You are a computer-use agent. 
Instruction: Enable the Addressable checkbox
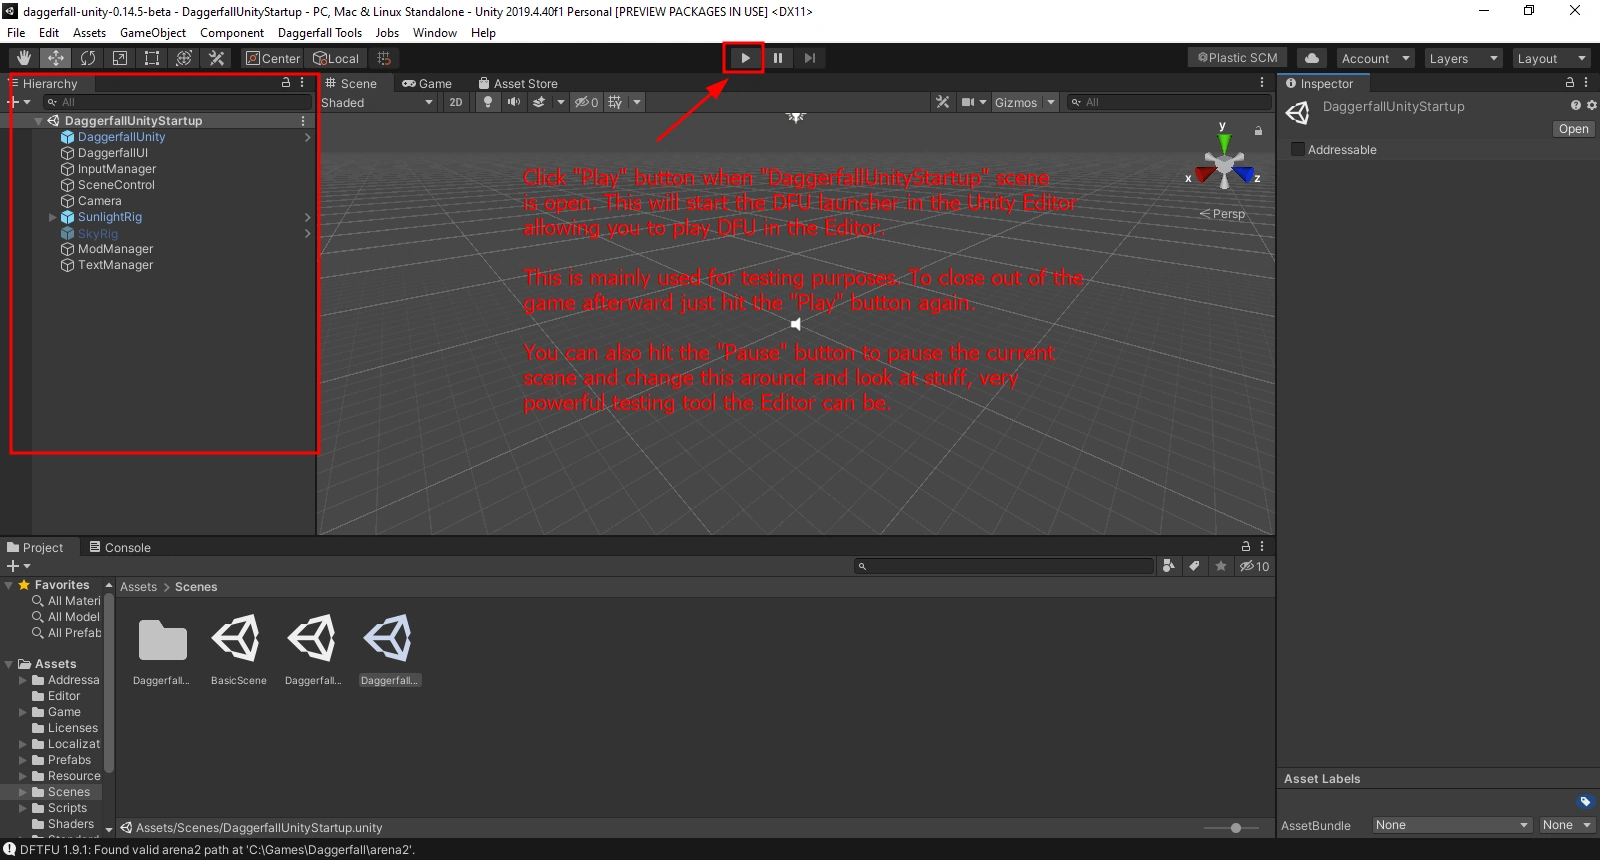tap(1298, 150)
